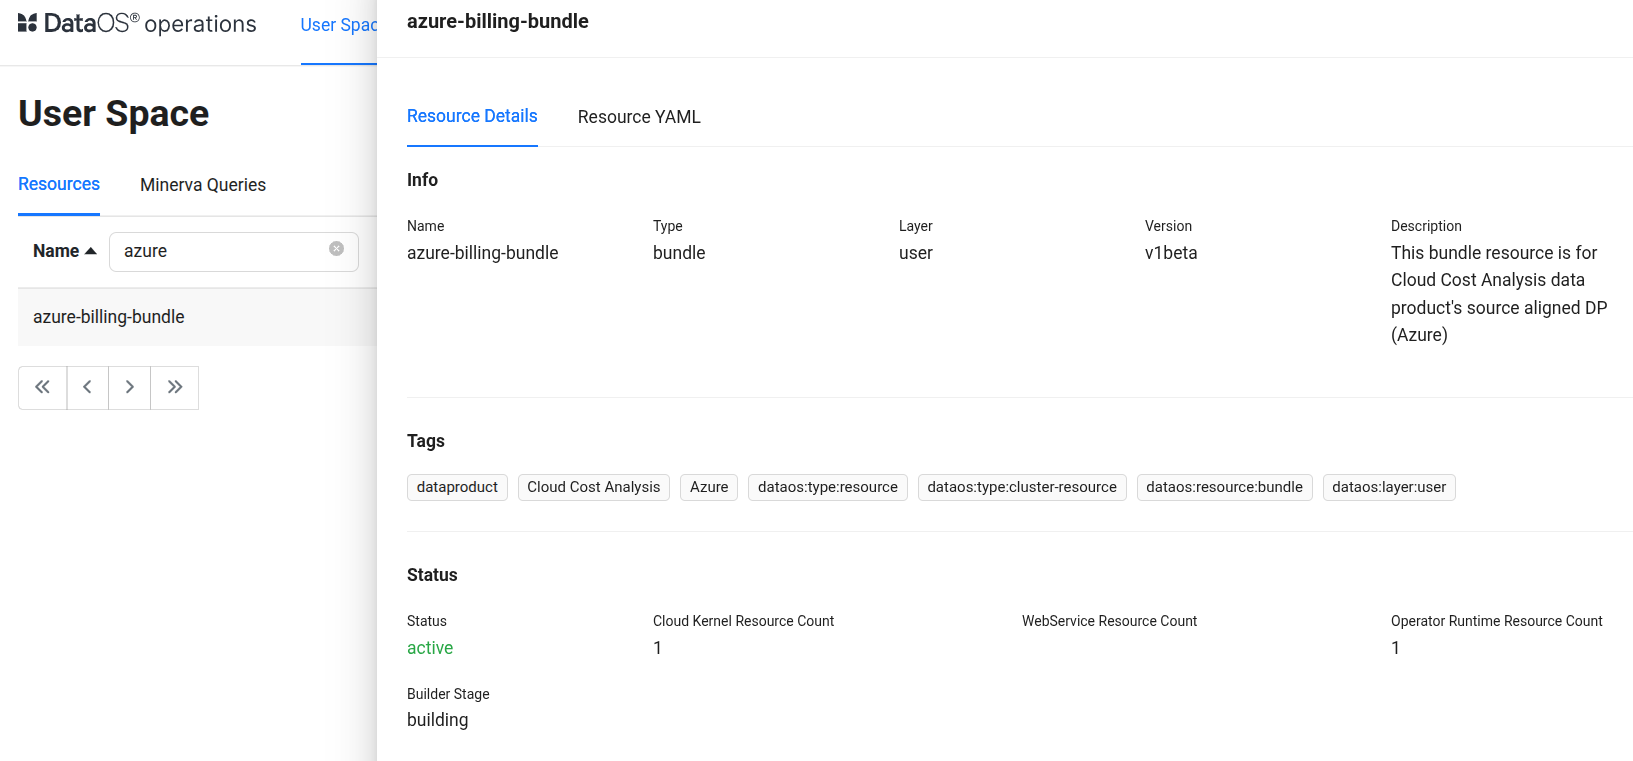
Task: Go to next page of results
Action: tap(130, 387)
